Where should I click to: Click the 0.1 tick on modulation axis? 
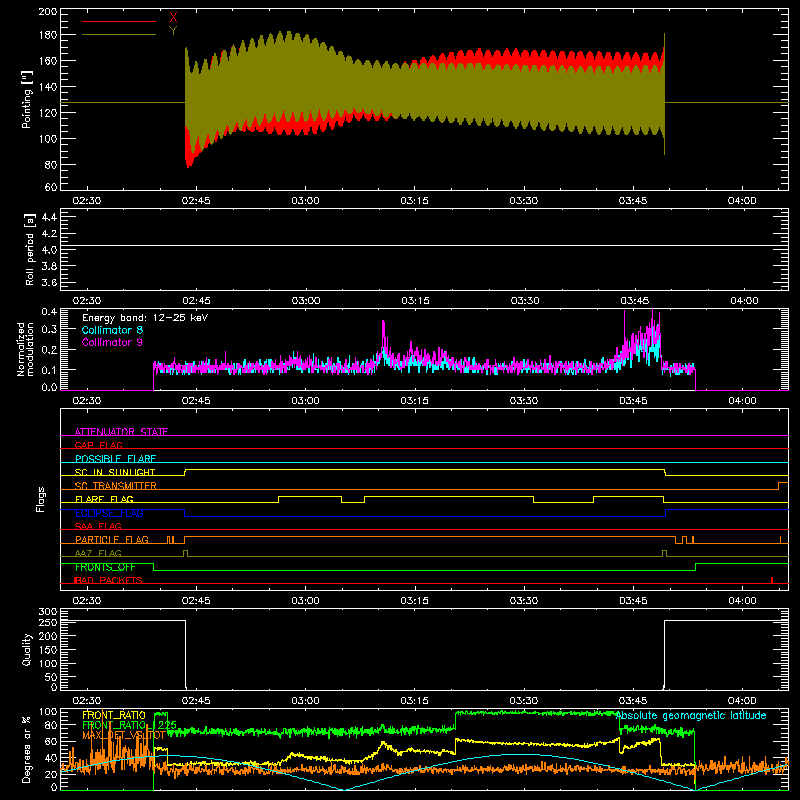pyautogui.click(x=49, y=369)
